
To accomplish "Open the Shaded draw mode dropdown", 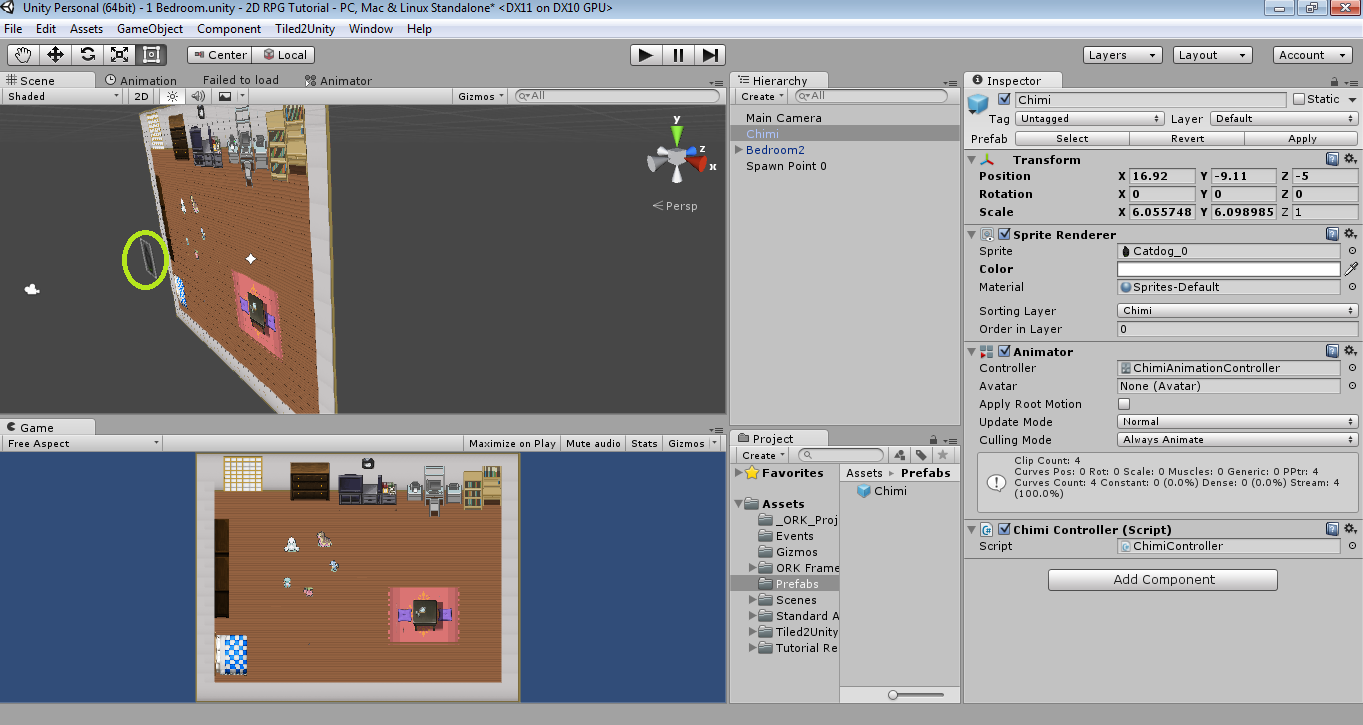I will (62, 96).
